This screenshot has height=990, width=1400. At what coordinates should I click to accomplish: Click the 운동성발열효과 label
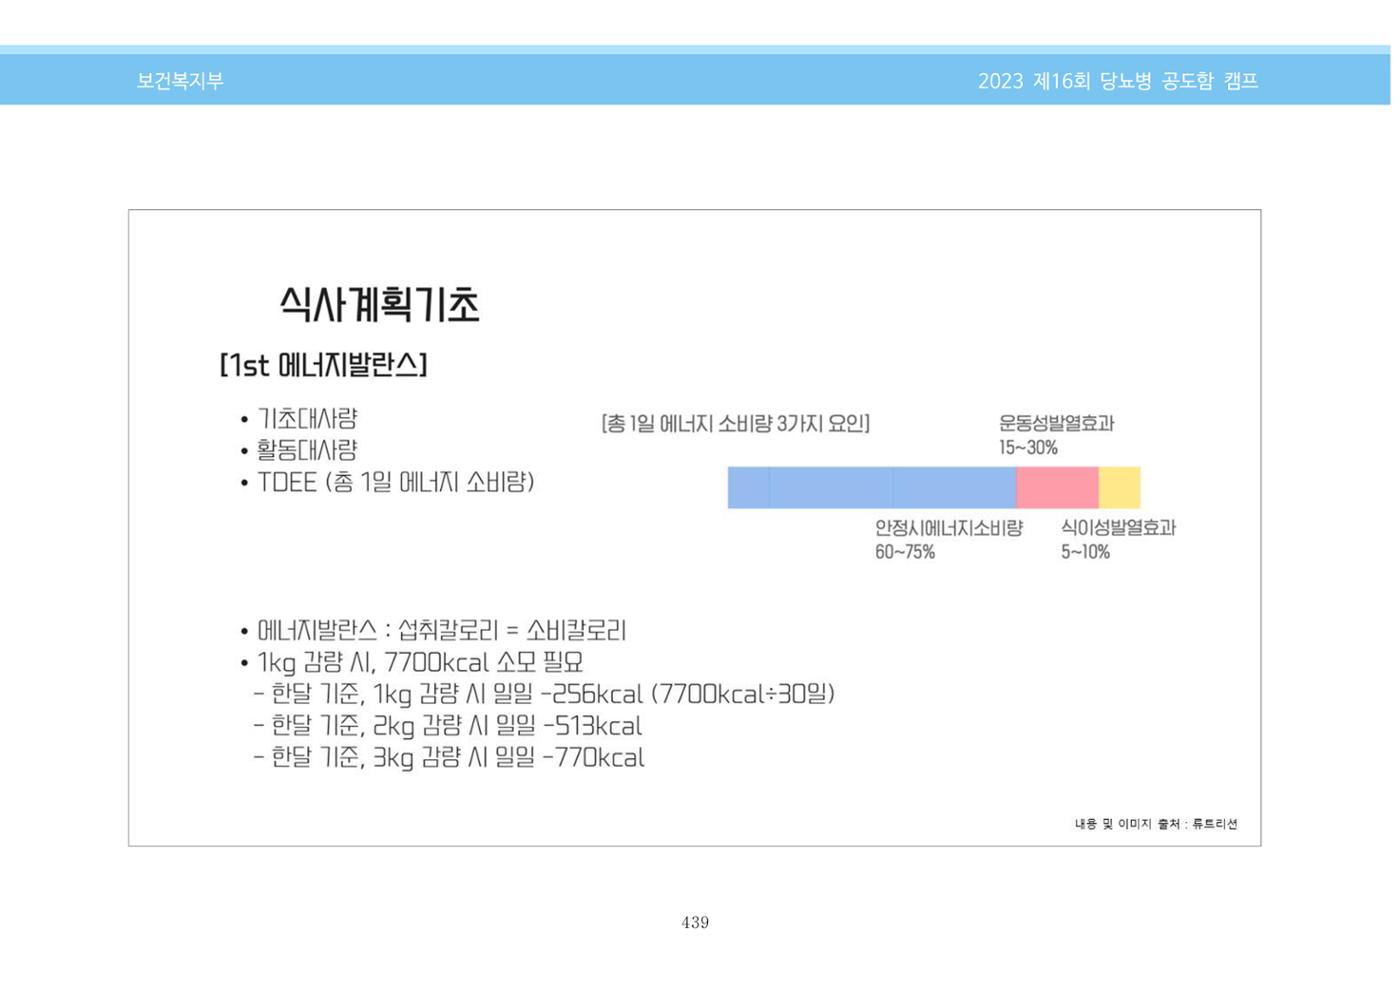point(1056,423)
